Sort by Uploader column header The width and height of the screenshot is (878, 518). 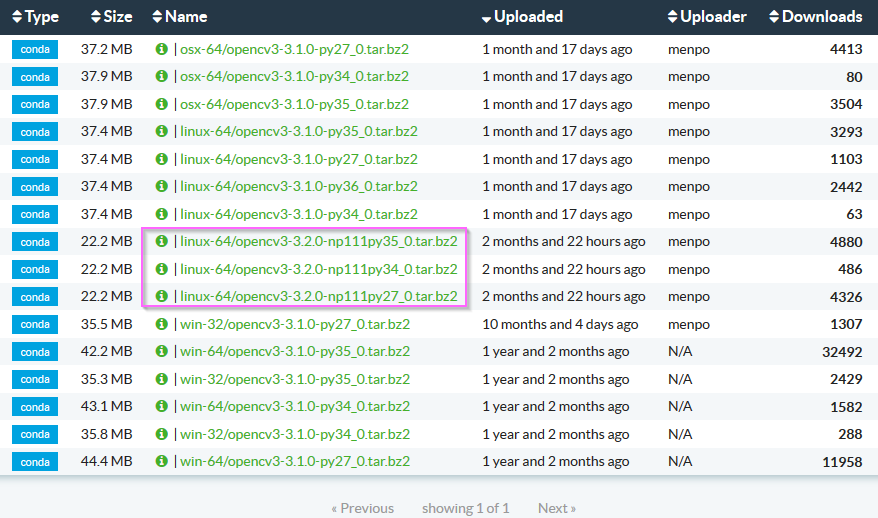pyautogui.click(x=707, y=17)
